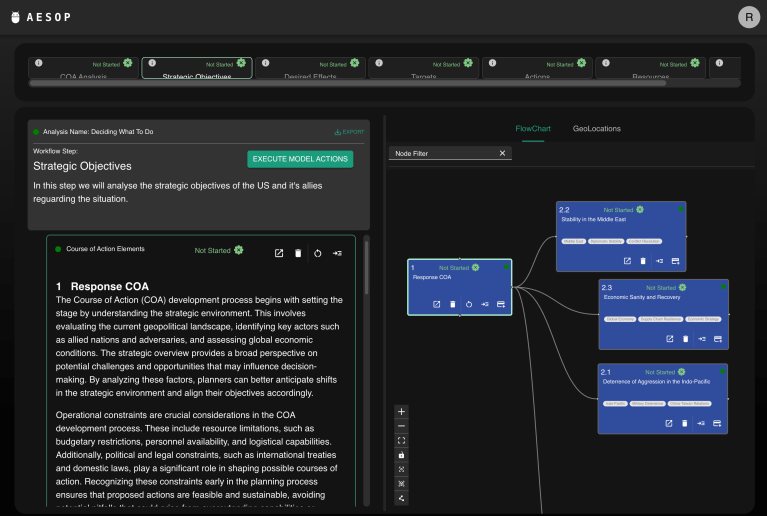This screenshot has width=767, height=516.
Task: Select the Desired Effects workflow step
Action: pos(310,68)
